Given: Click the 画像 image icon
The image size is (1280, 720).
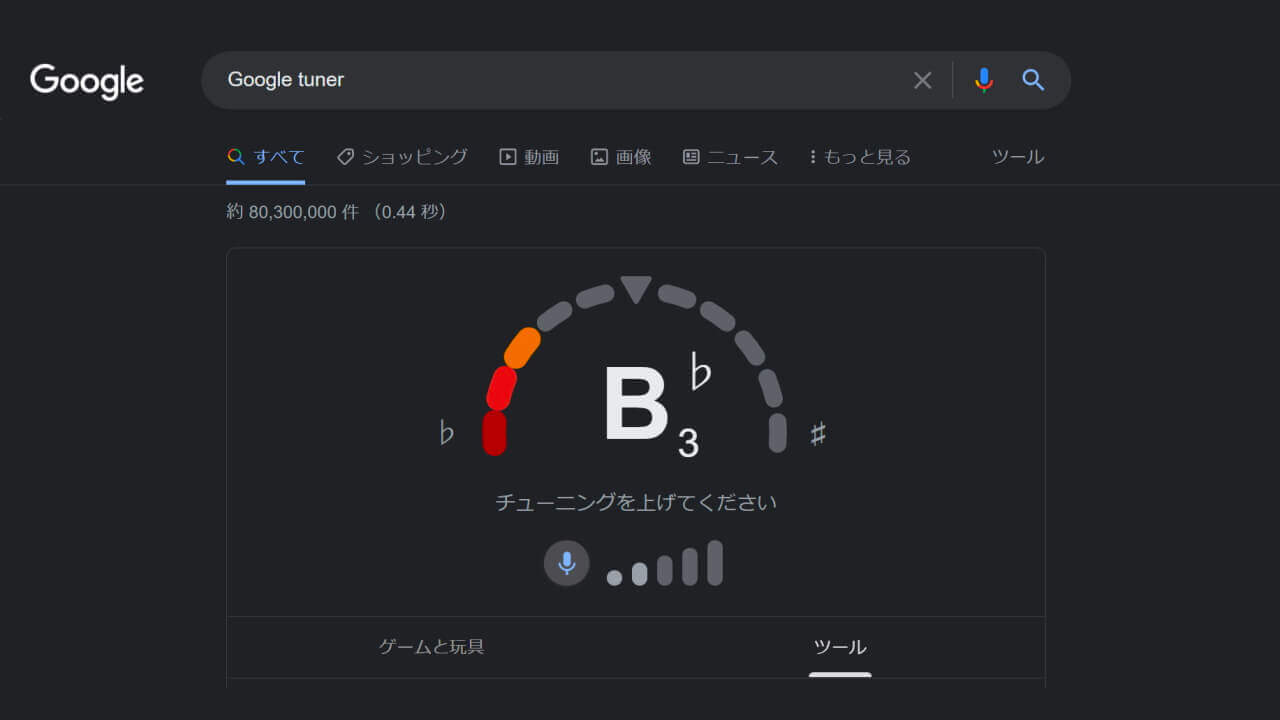Looking at the screenshot, I should [x=598, y=156].
